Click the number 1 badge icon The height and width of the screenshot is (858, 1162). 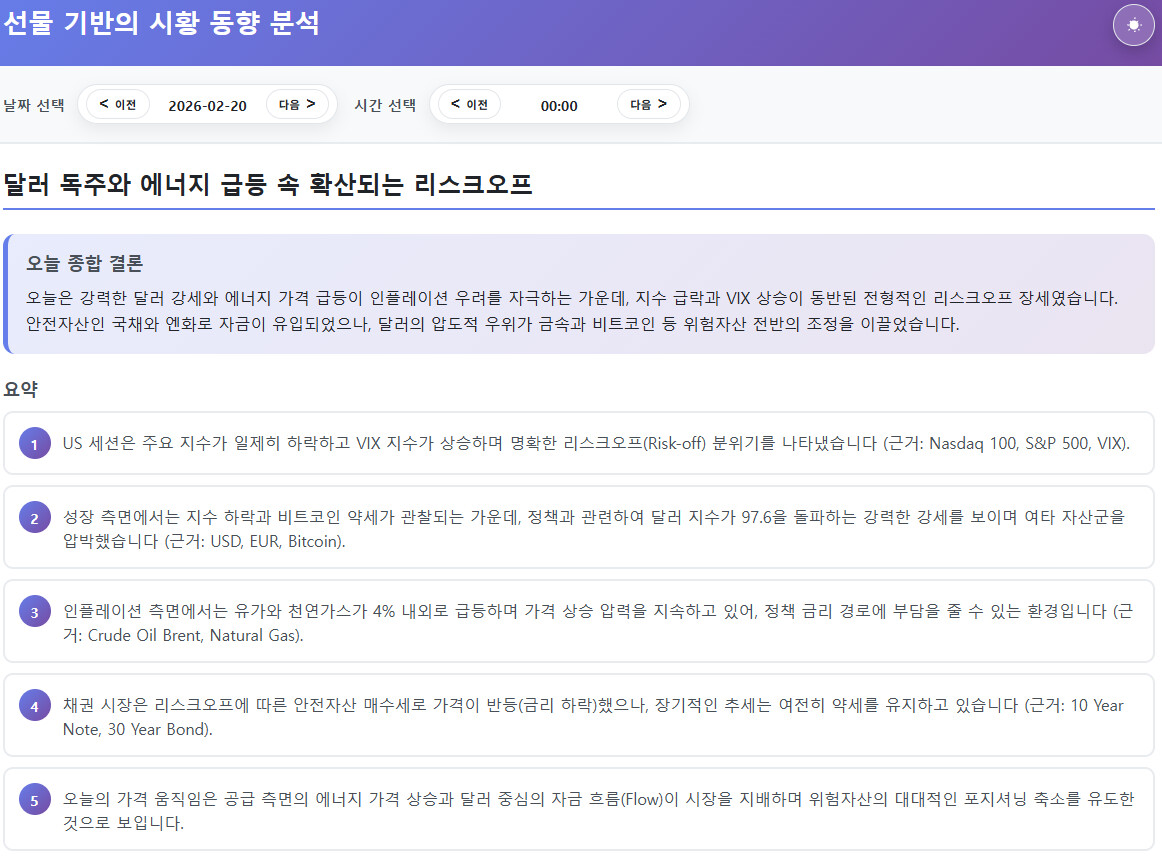pos(34,444)
